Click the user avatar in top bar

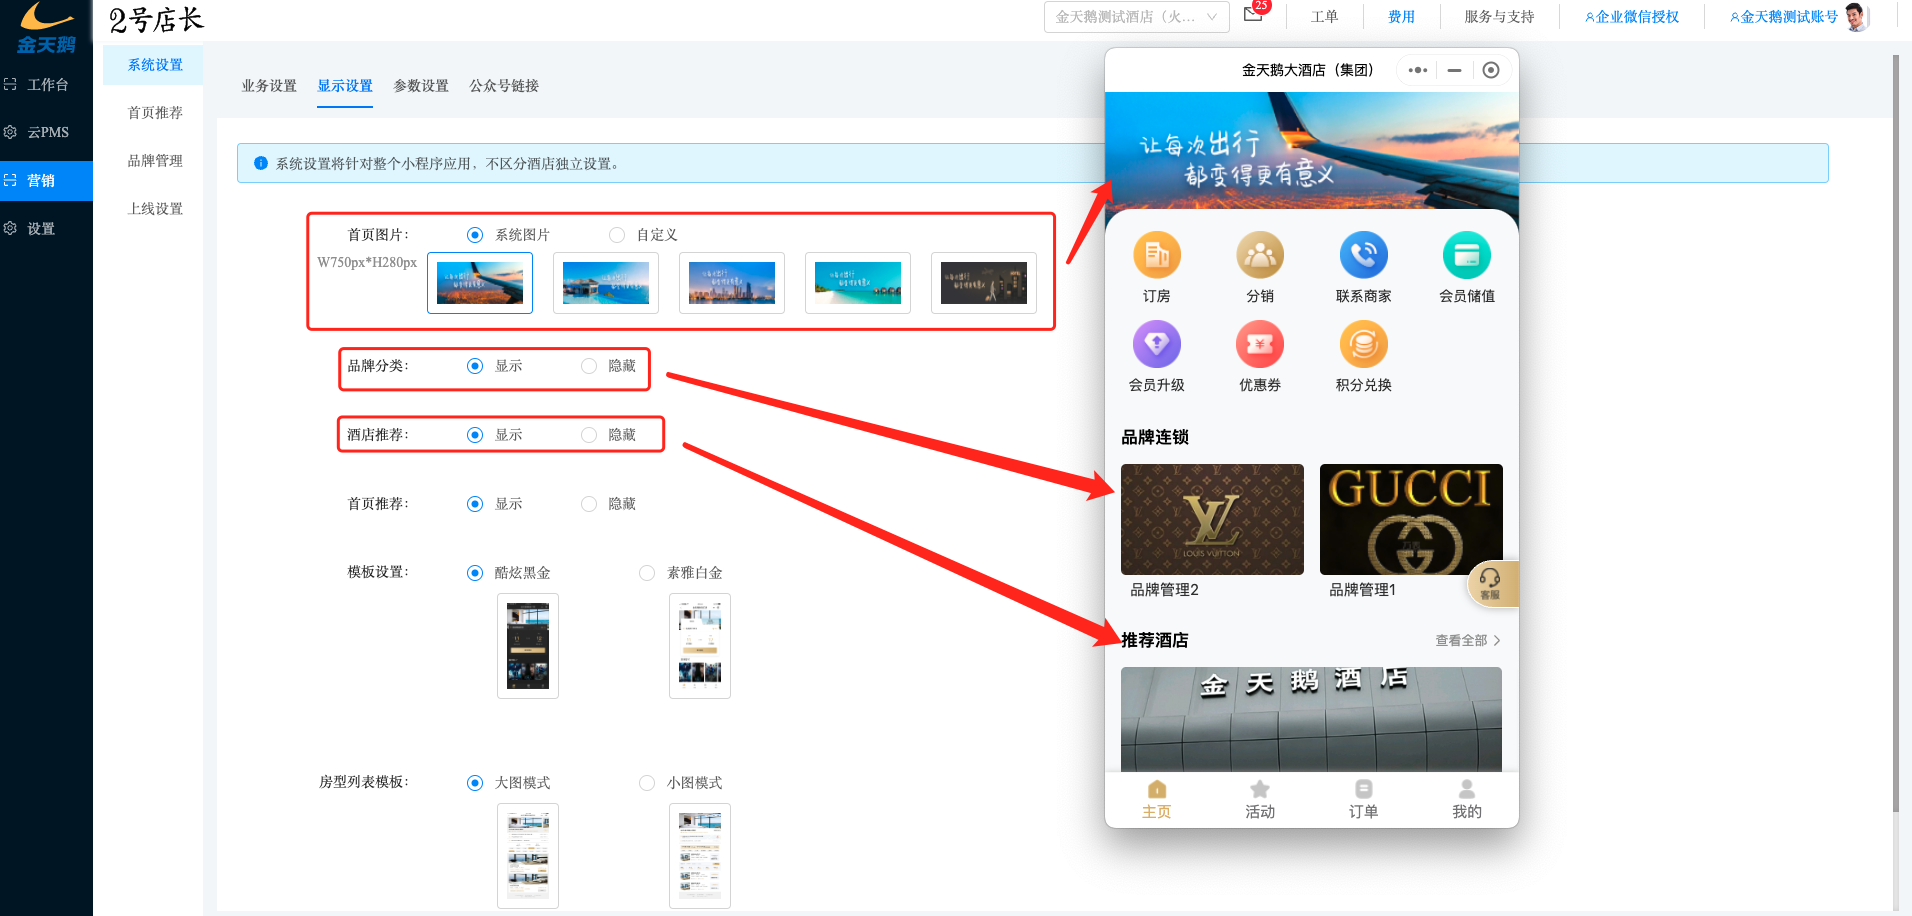[1856, 17]
